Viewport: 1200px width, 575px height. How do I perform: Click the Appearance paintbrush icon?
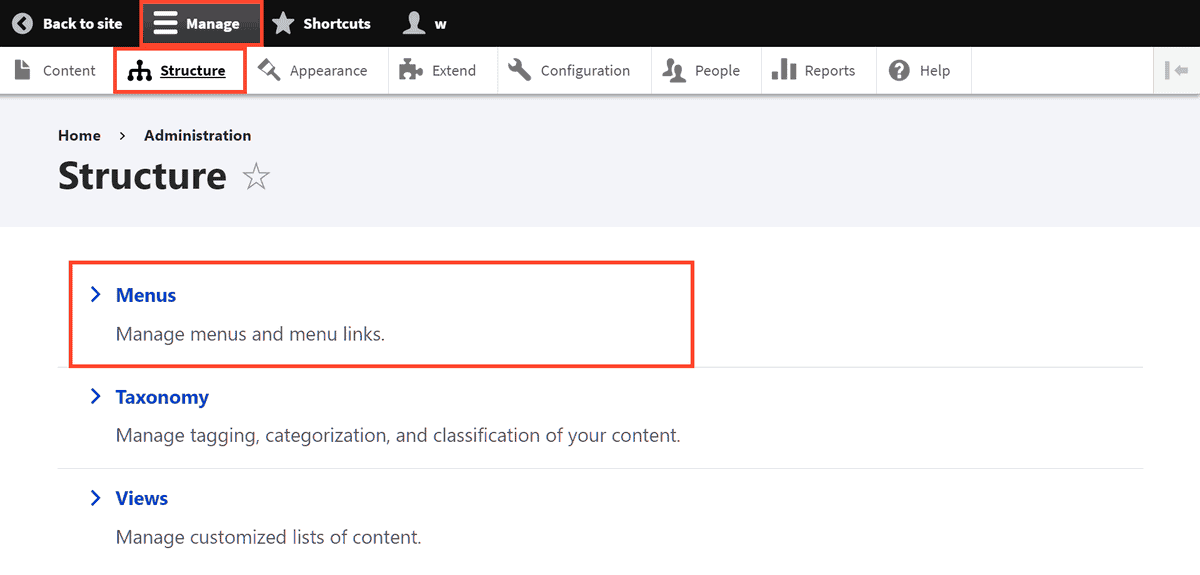coord(269,70)
